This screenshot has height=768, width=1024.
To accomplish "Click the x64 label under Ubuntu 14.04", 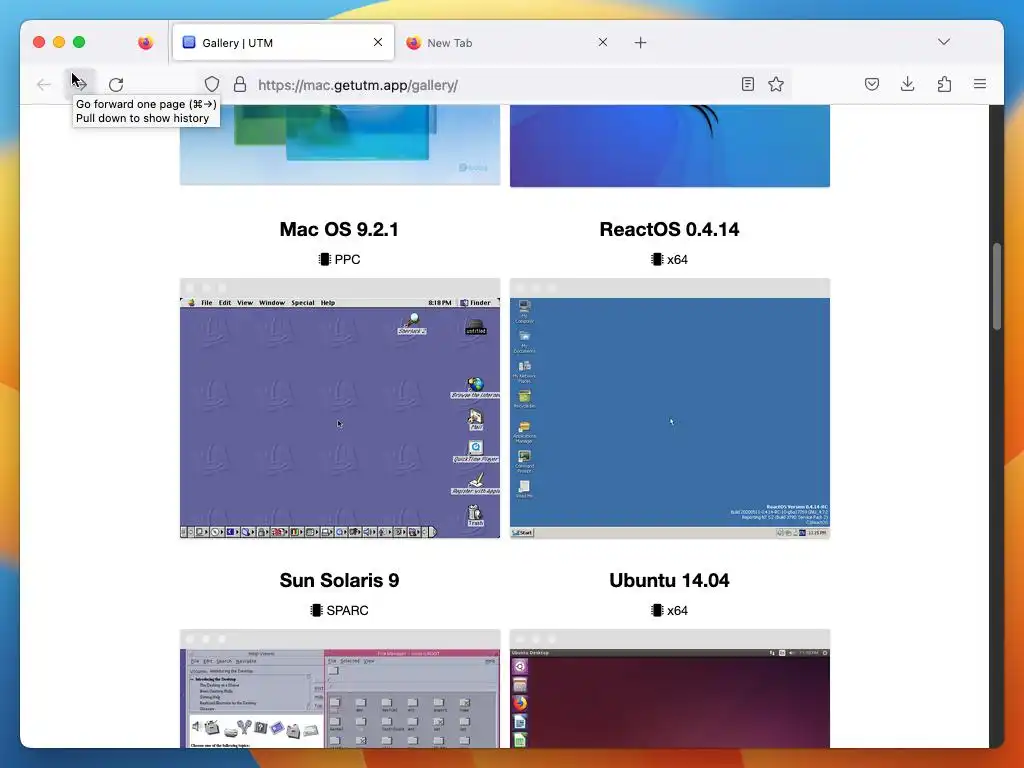I will click(677, 611).
